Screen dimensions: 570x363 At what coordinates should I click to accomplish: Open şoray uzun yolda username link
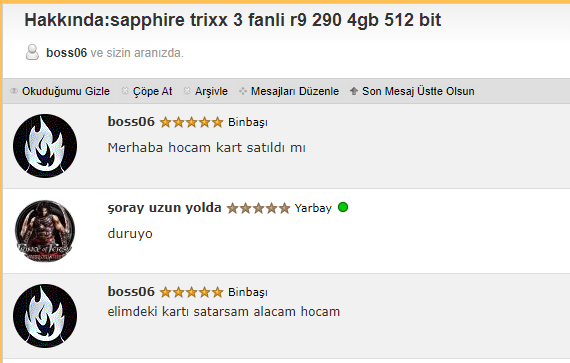click(164, 207)
